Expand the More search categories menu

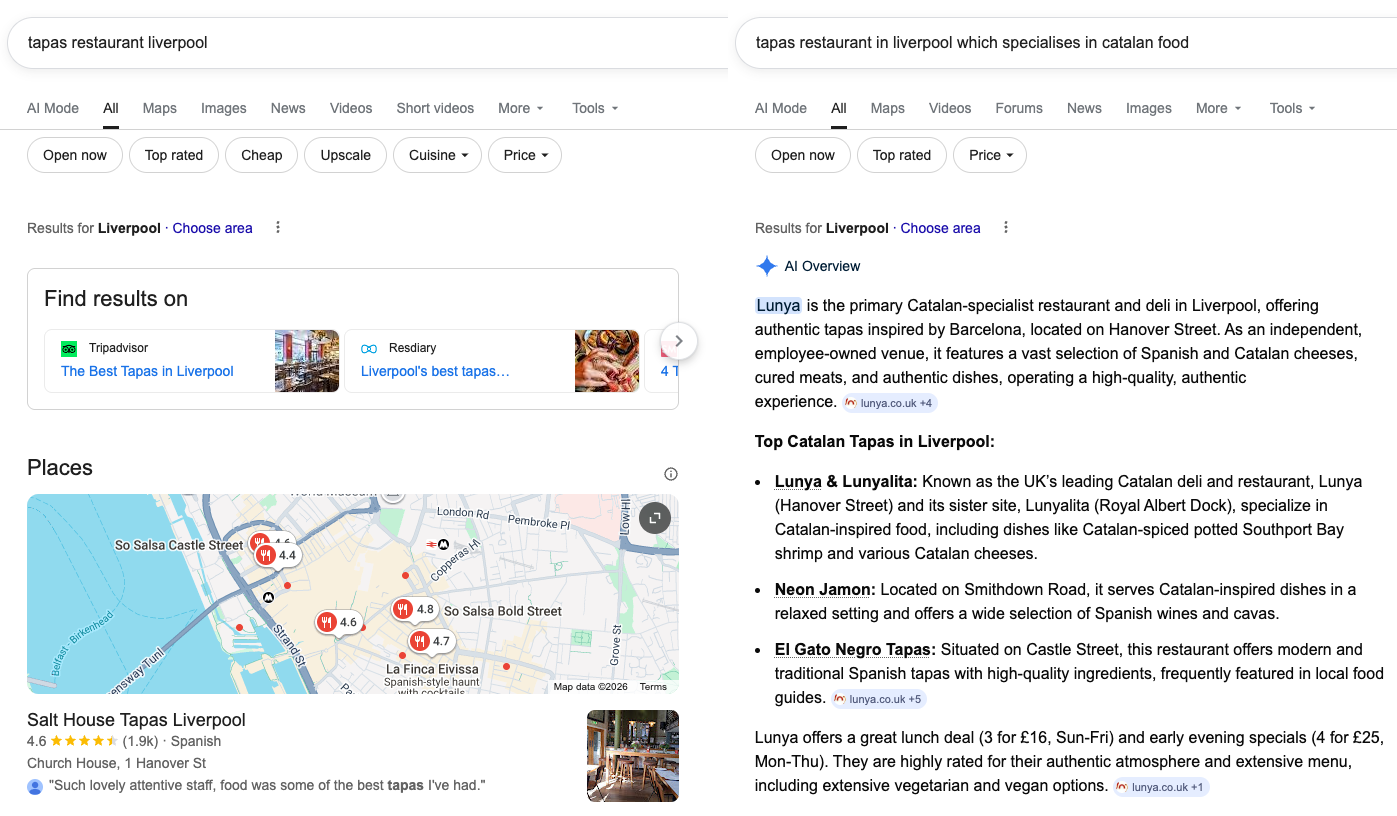point(520,108)
